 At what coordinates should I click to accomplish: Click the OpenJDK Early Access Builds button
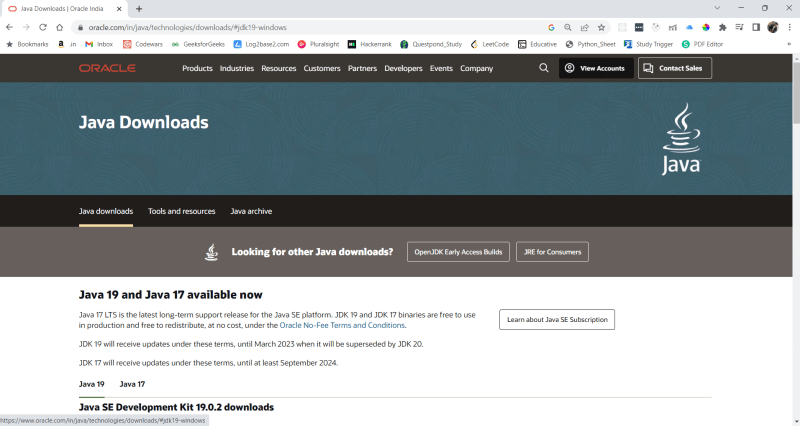458,252
